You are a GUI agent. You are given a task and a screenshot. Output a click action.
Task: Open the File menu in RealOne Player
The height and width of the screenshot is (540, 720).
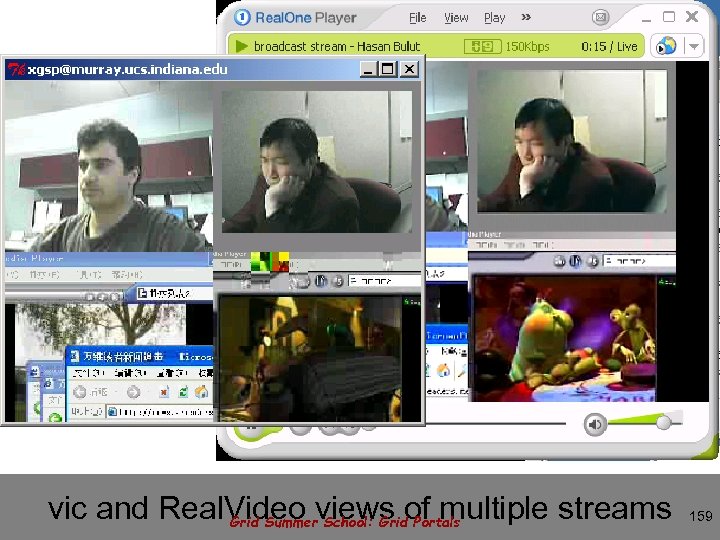(x=417, y=18)
